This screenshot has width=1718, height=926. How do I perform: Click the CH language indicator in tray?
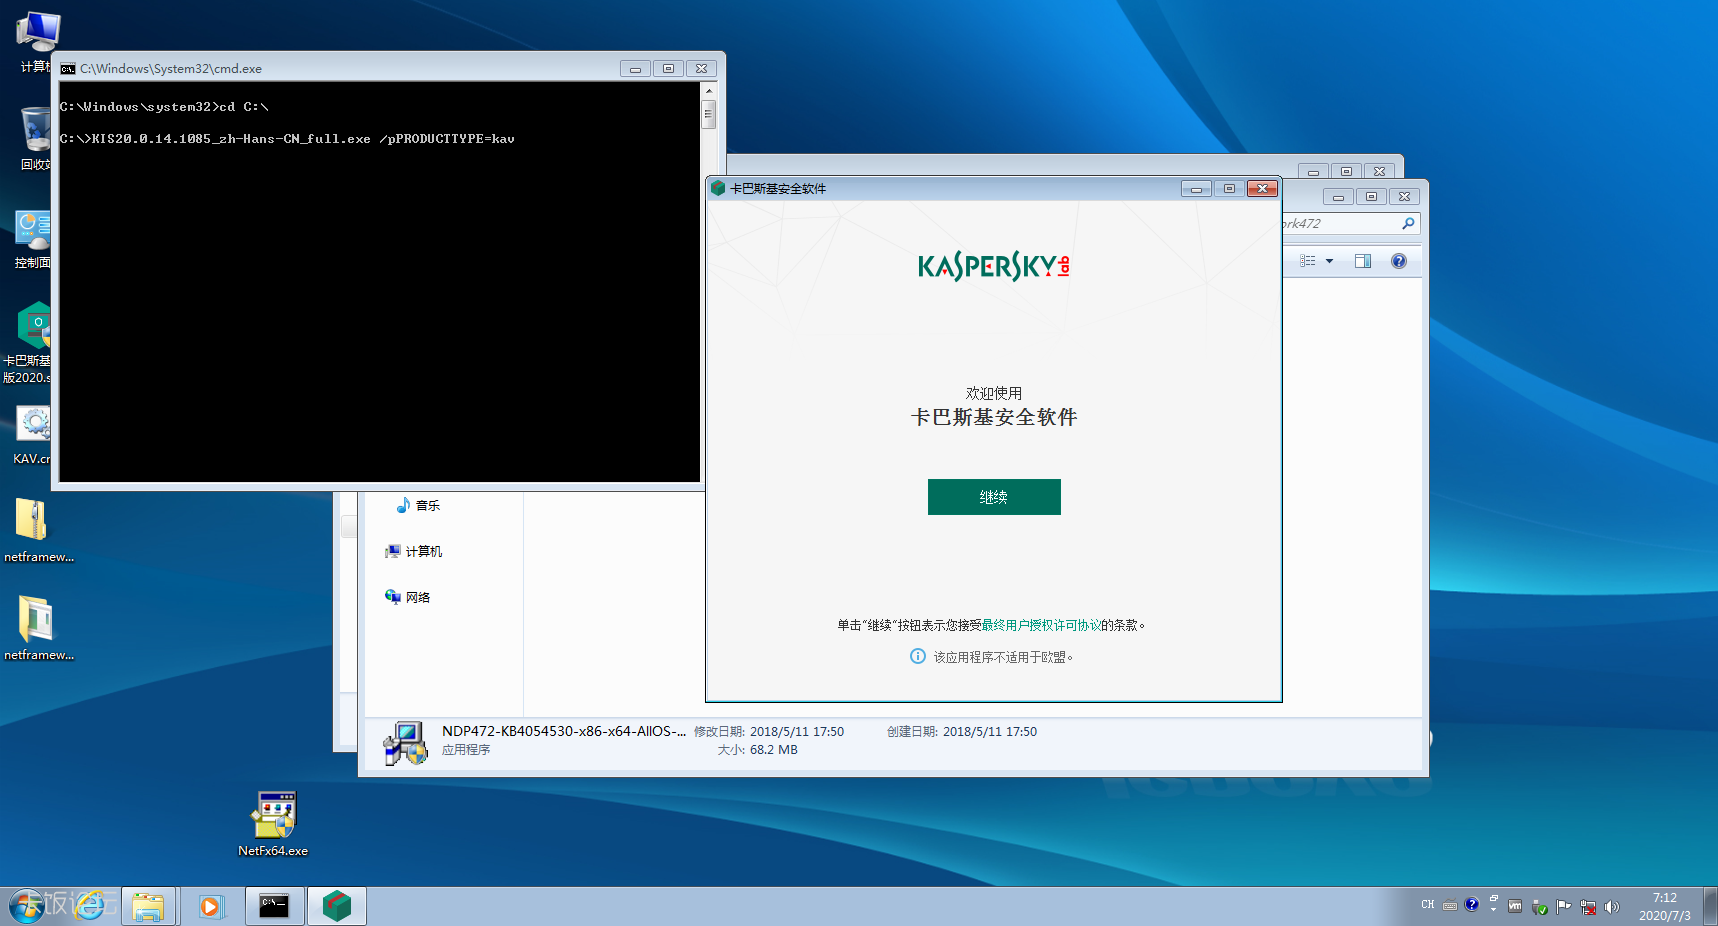coord(1427,905)
